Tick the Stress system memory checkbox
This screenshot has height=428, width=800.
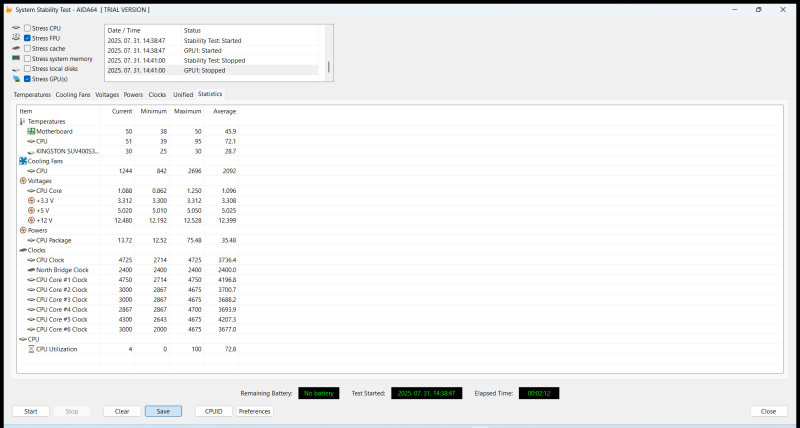[x=28, y=59]
